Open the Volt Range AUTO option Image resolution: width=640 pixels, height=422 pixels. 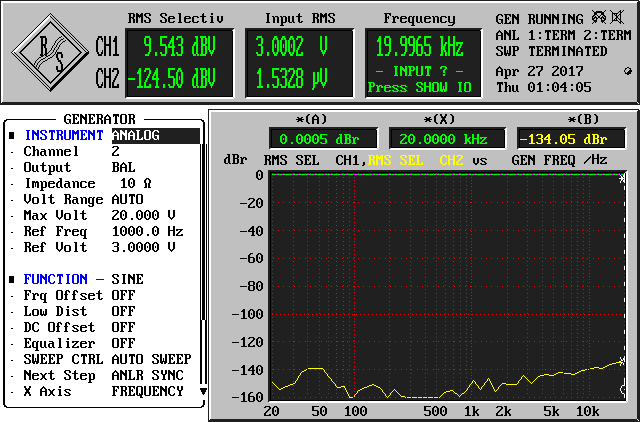click(127, 199)
